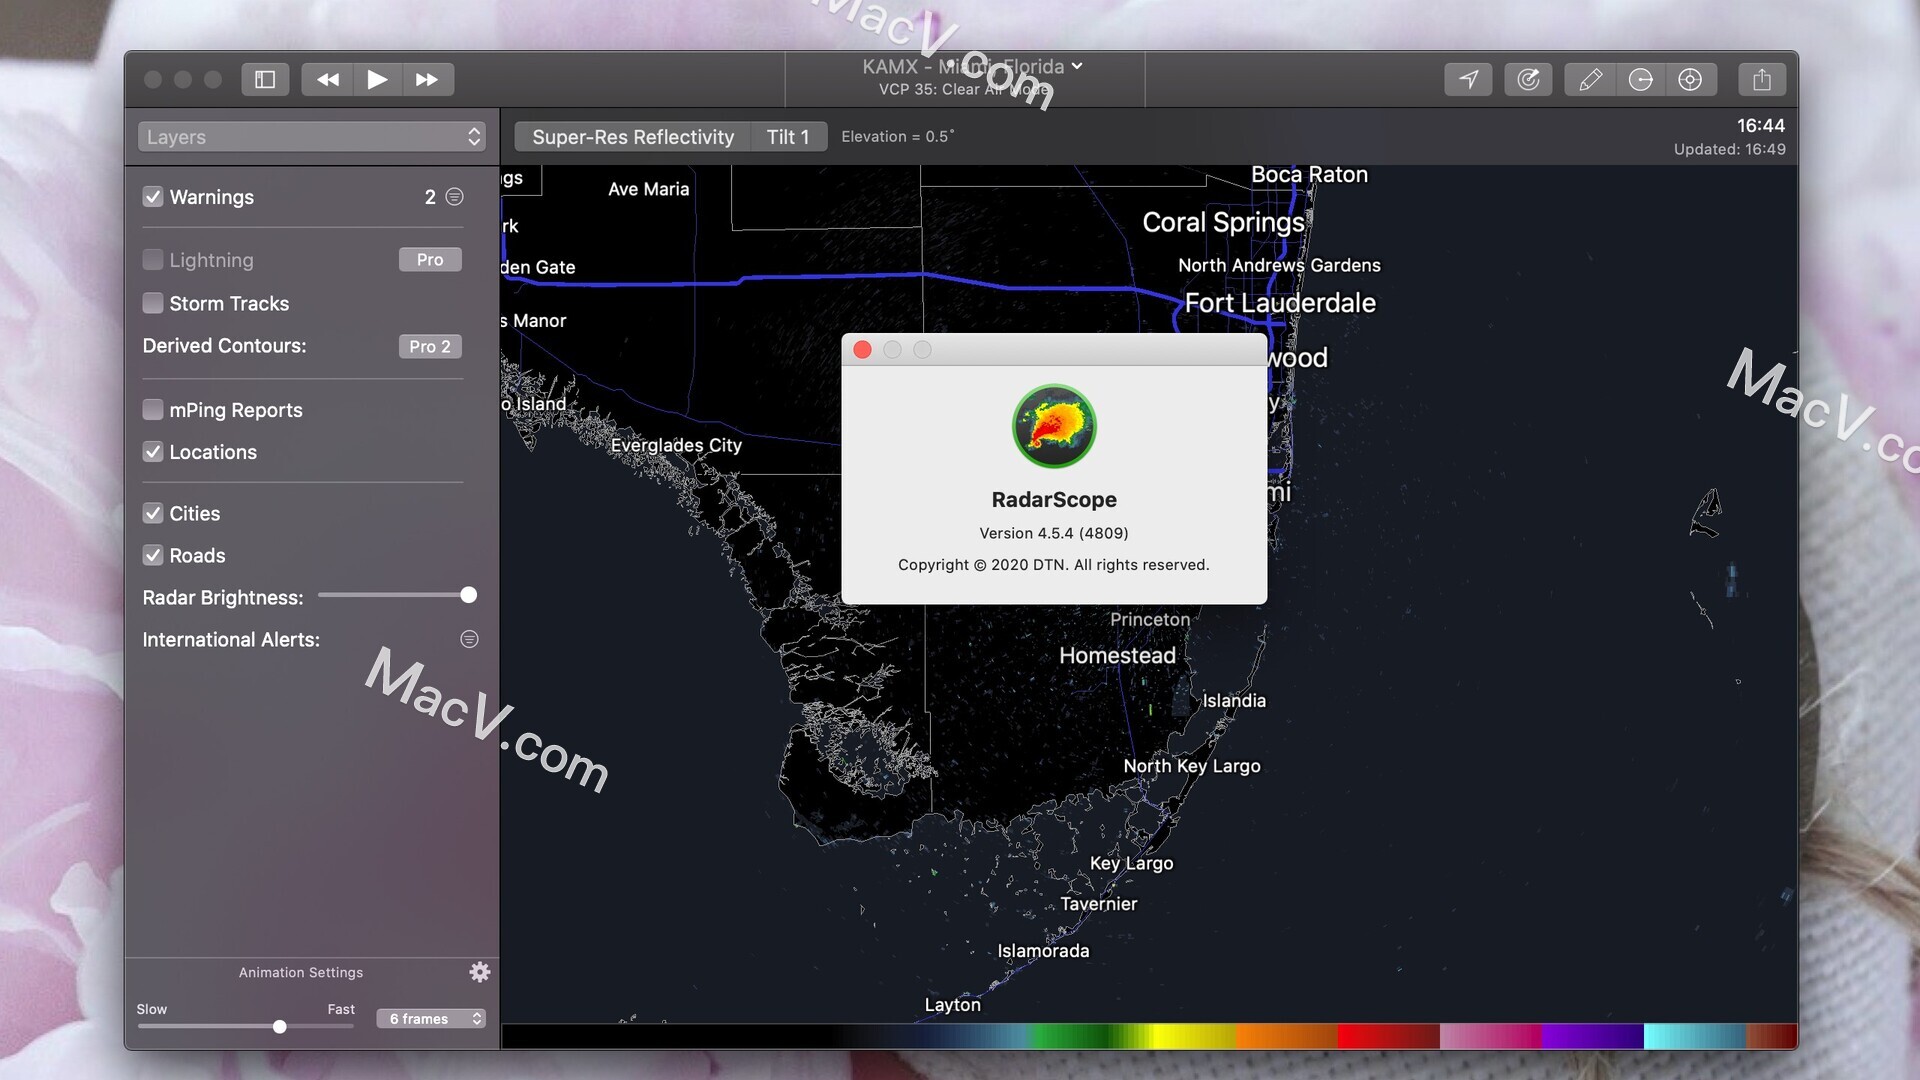The height and width of the screenshot is (1080, 1920).
Task: Open the distance measure circle tool
Action: [x=1640, y=79]
